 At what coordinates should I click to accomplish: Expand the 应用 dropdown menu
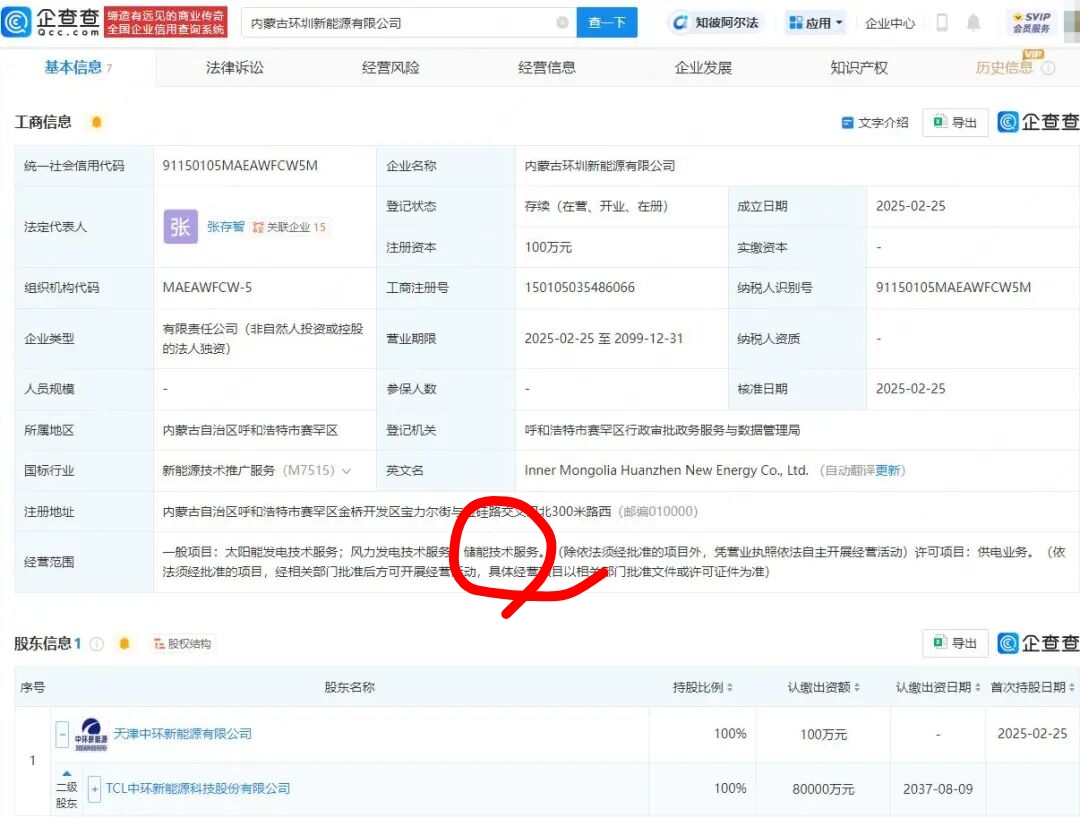tap(816, 23)
